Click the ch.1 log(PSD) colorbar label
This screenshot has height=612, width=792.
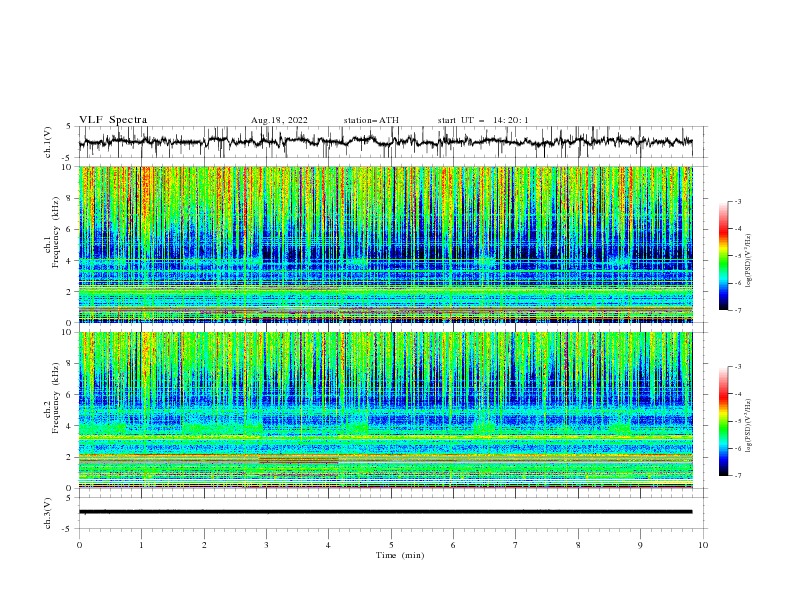(748, 261)
